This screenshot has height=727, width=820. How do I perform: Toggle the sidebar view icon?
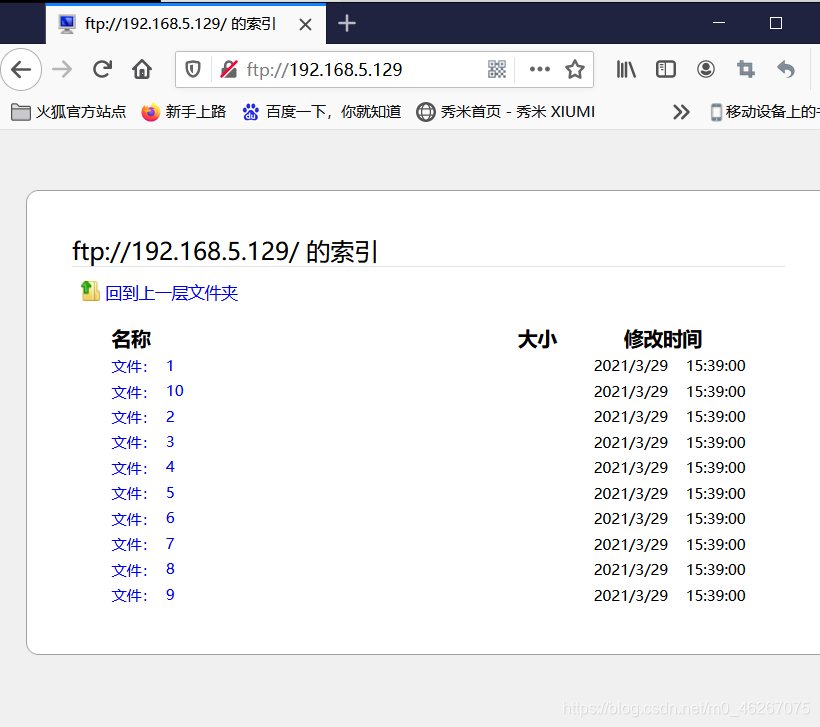point(666,69)
